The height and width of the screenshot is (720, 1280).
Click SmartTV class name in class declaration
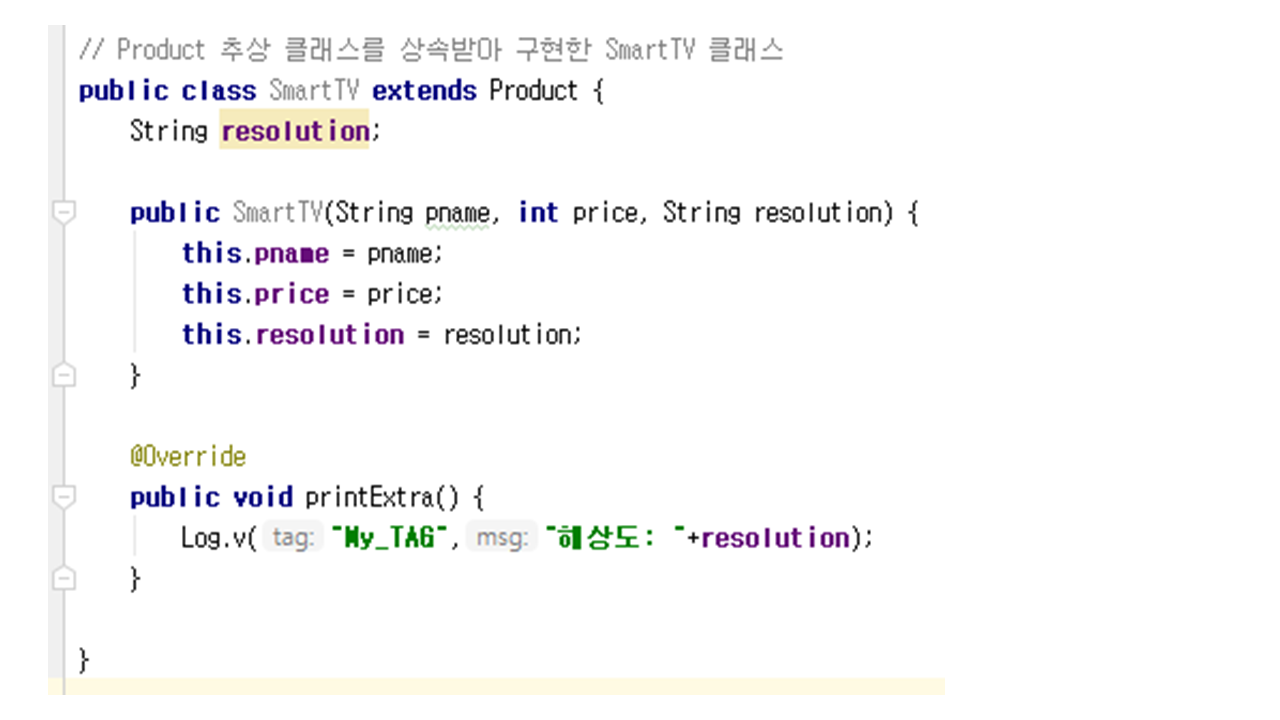click(313, 91)
